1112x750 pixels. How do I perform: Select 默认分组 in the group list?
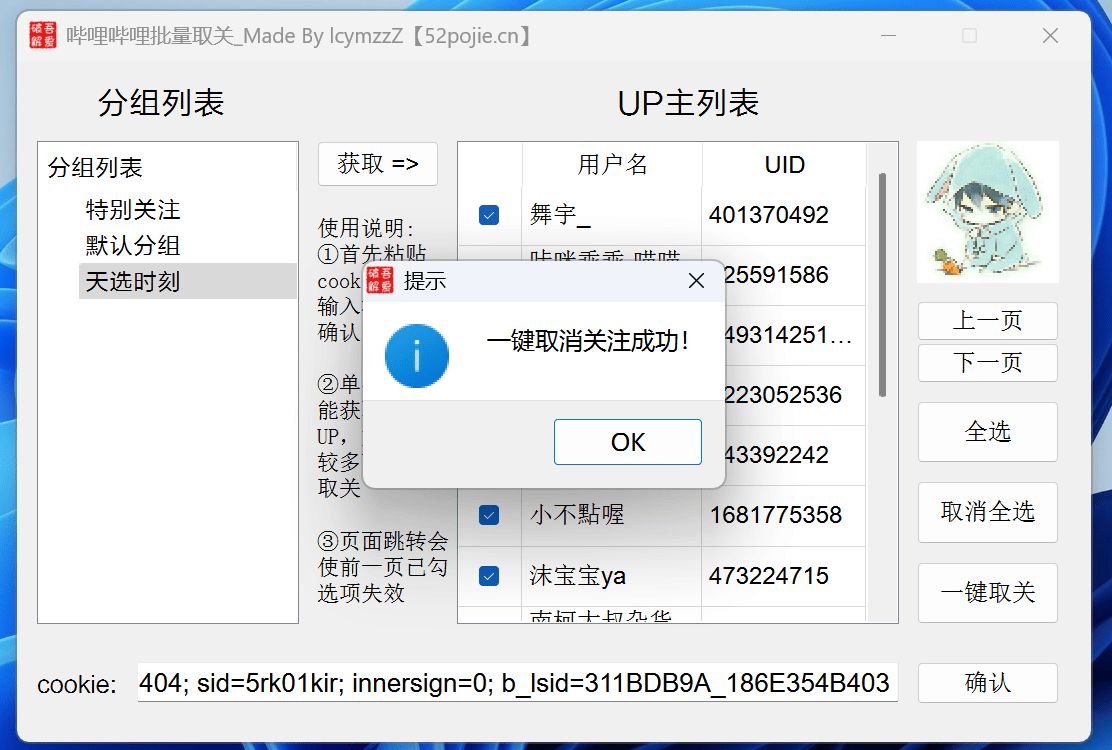point(133,246)
